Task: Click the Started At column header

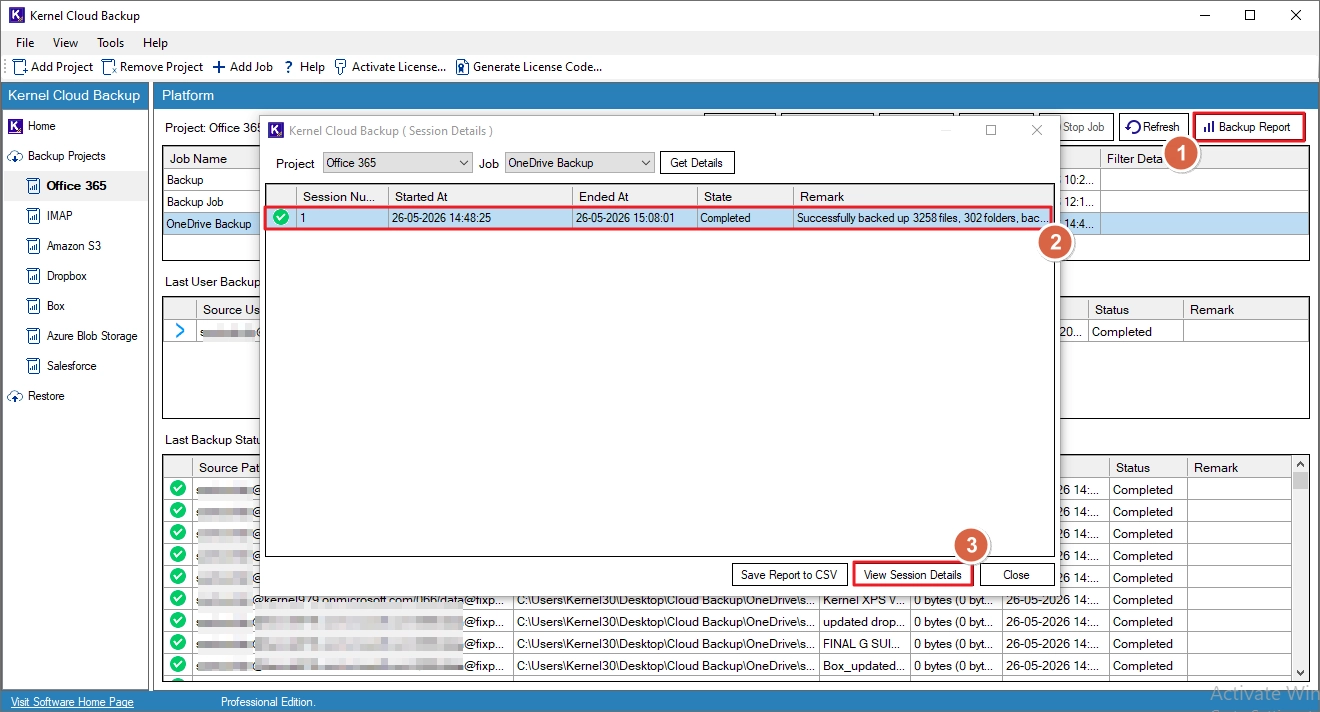Action: click(x=480, y=197)
